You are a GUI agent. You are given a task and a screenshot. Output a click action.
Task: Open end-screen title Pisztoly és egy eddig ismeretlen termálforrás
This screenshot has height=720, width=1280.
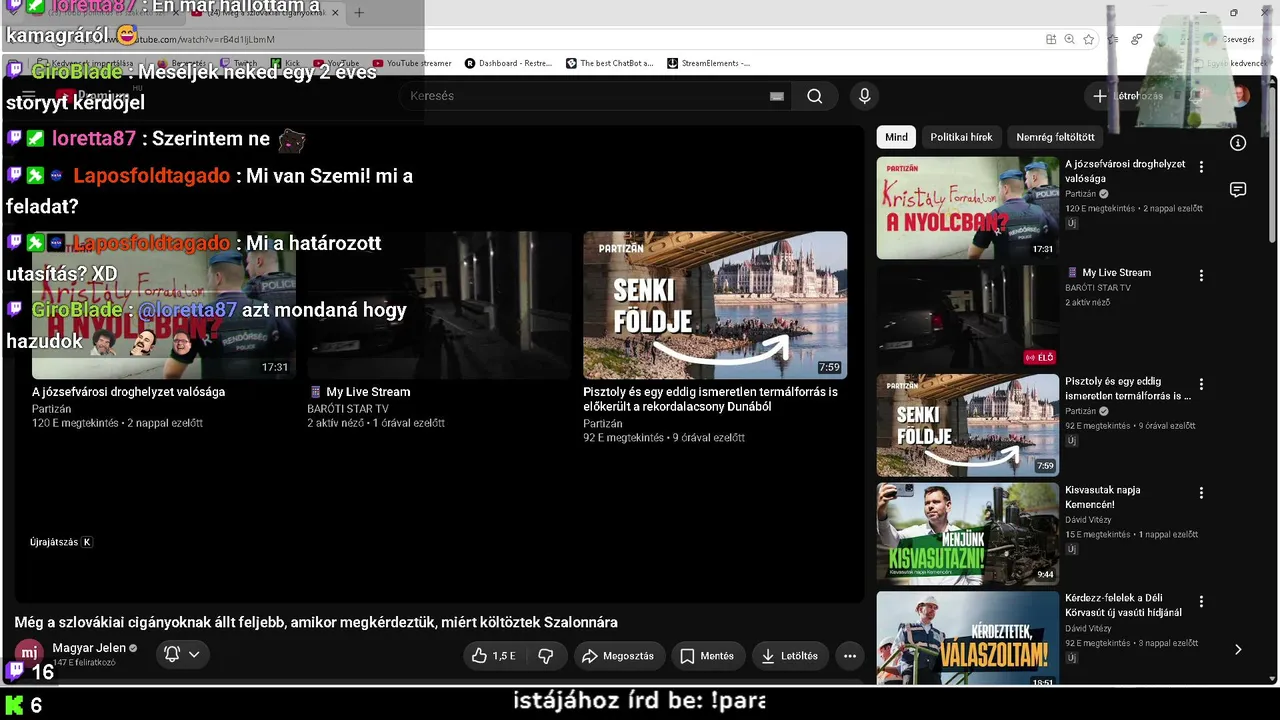pyautogui.click(x=710, y=399)
